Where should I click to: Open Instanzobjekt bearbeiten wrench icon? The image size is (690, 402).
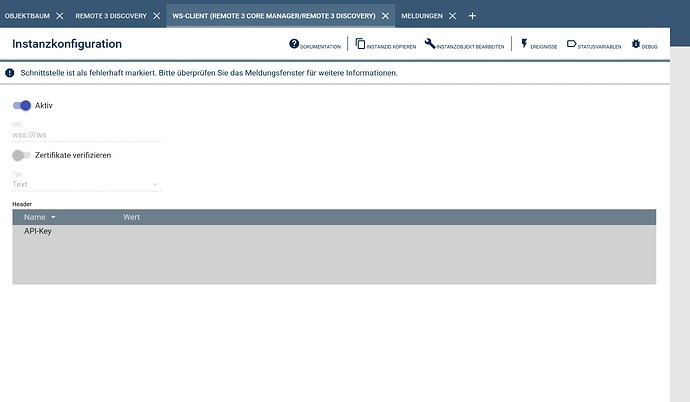point(429,44)
